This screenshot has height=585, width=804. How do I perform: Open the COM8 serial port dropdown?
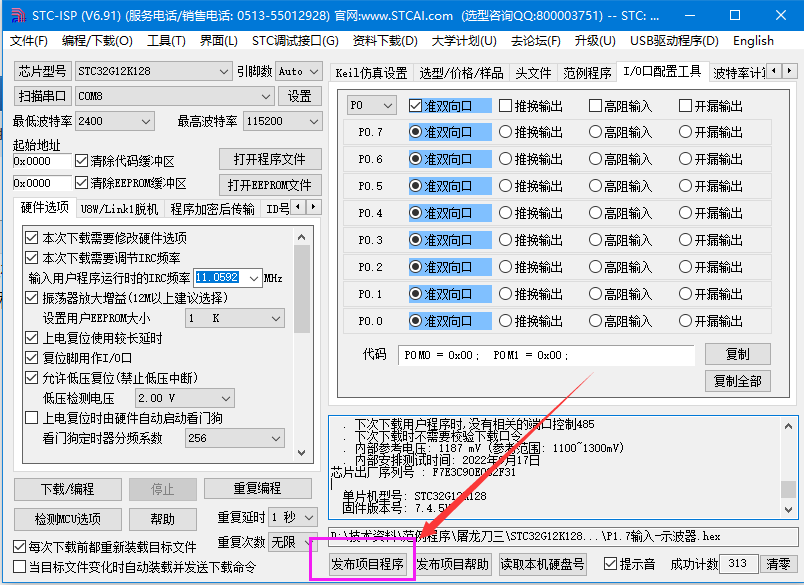pyautogui.click(x=174, y=96)
